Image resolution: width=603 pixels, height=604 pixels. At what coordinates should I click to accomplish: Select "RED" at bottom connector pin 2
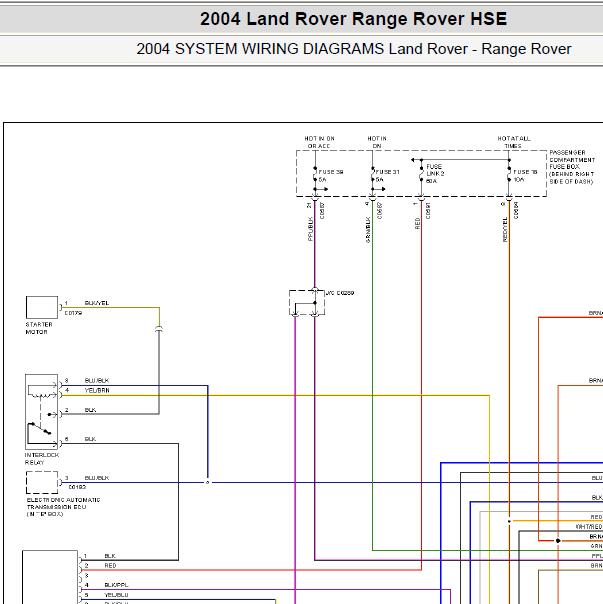pyautogui.click(x=110, y=566)
